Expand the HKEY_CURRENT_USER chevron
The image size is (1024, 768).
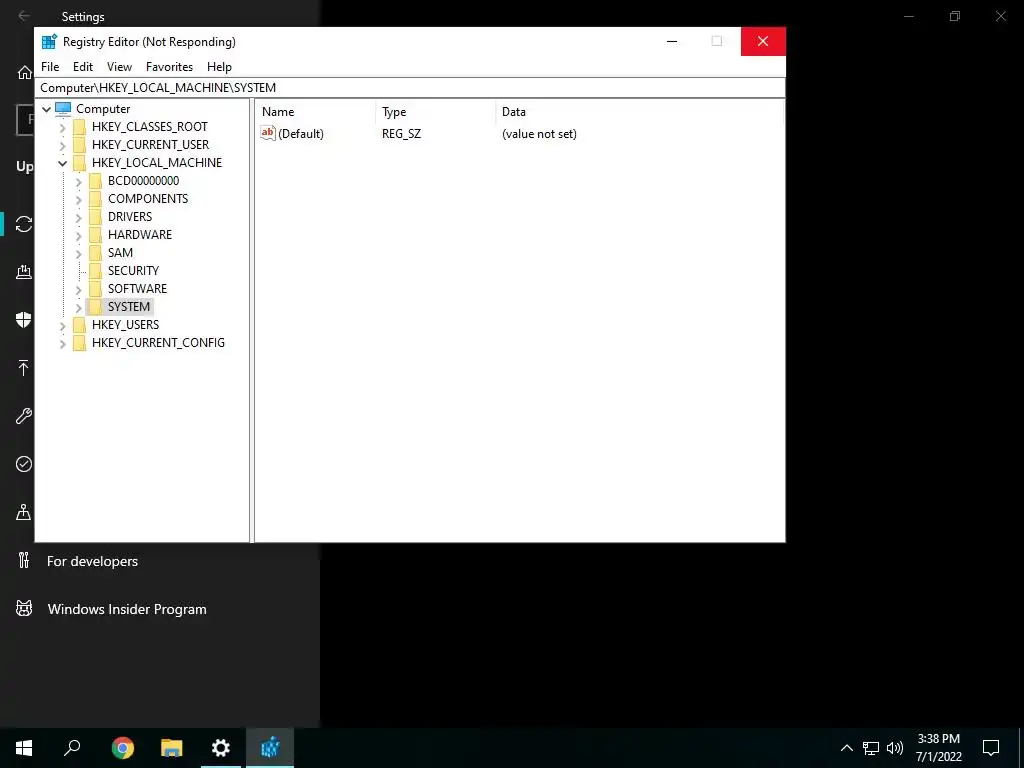(63, 145)
